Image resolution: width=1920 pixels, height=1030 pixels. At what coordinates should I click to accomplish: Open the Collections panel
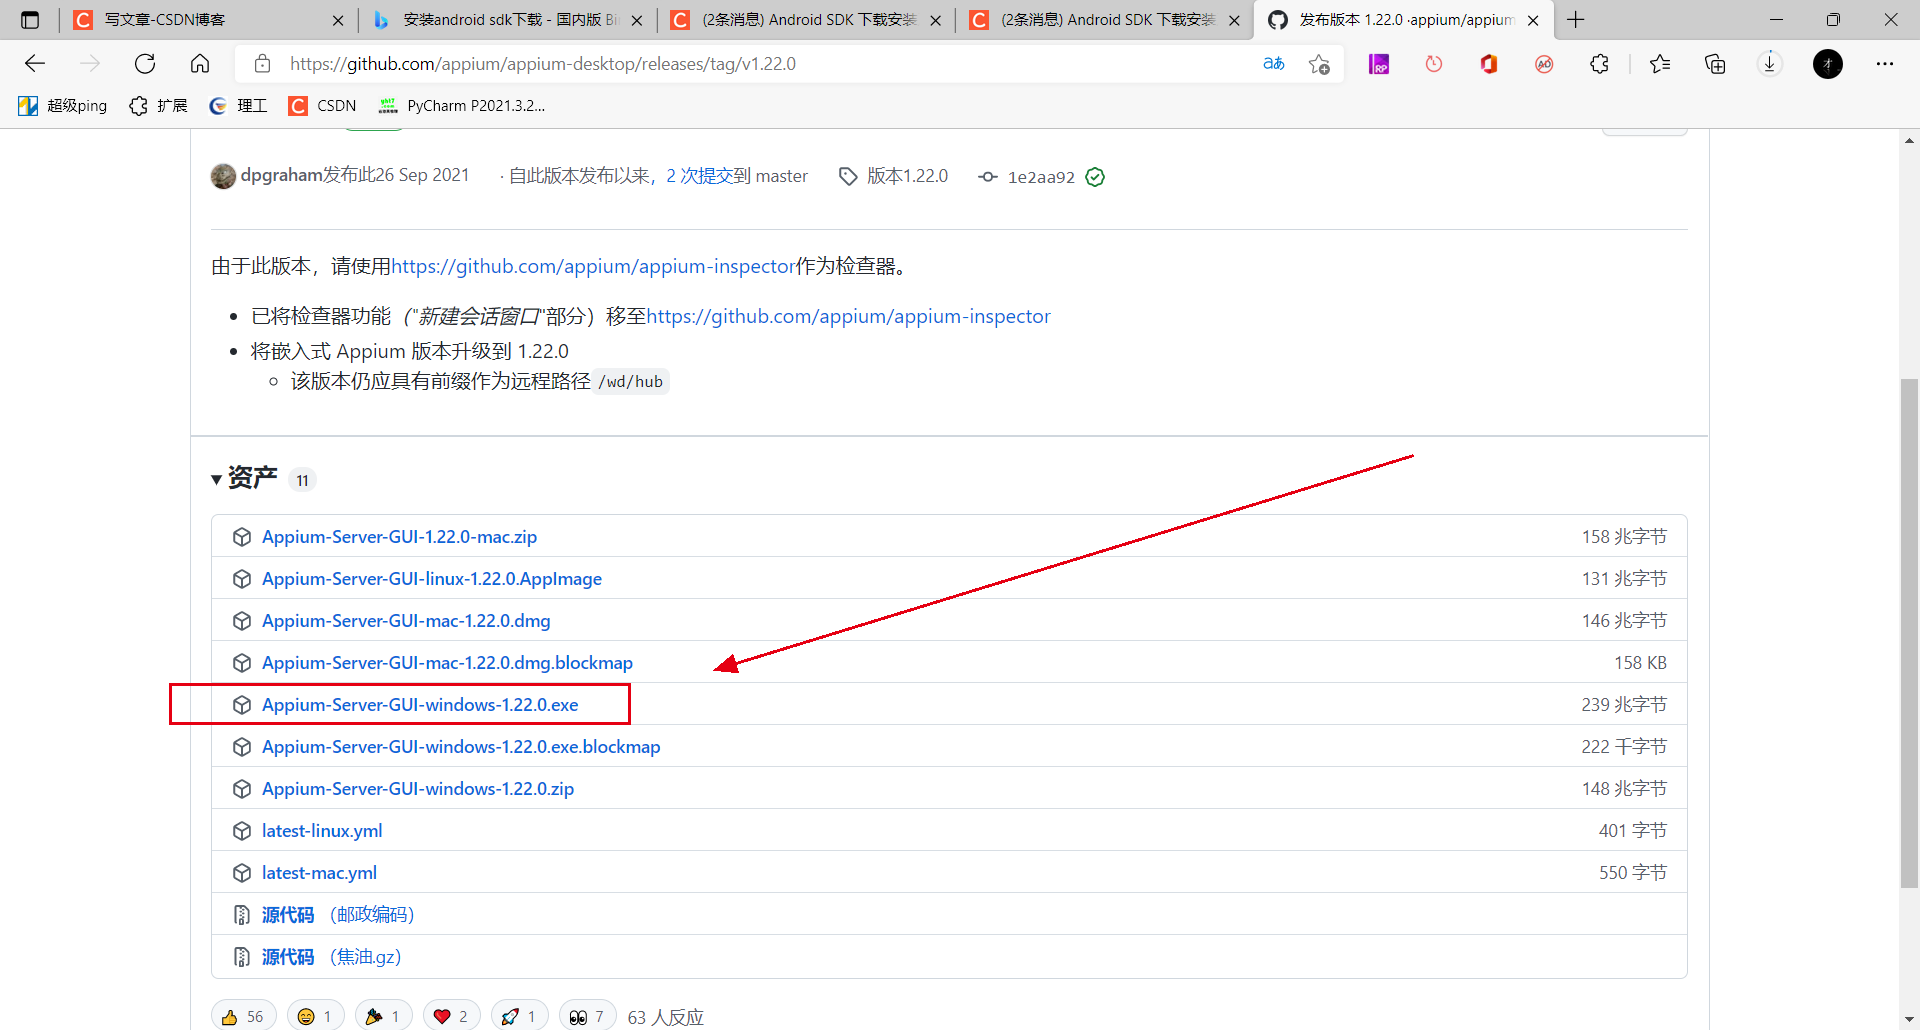[x=1715, y=64]
